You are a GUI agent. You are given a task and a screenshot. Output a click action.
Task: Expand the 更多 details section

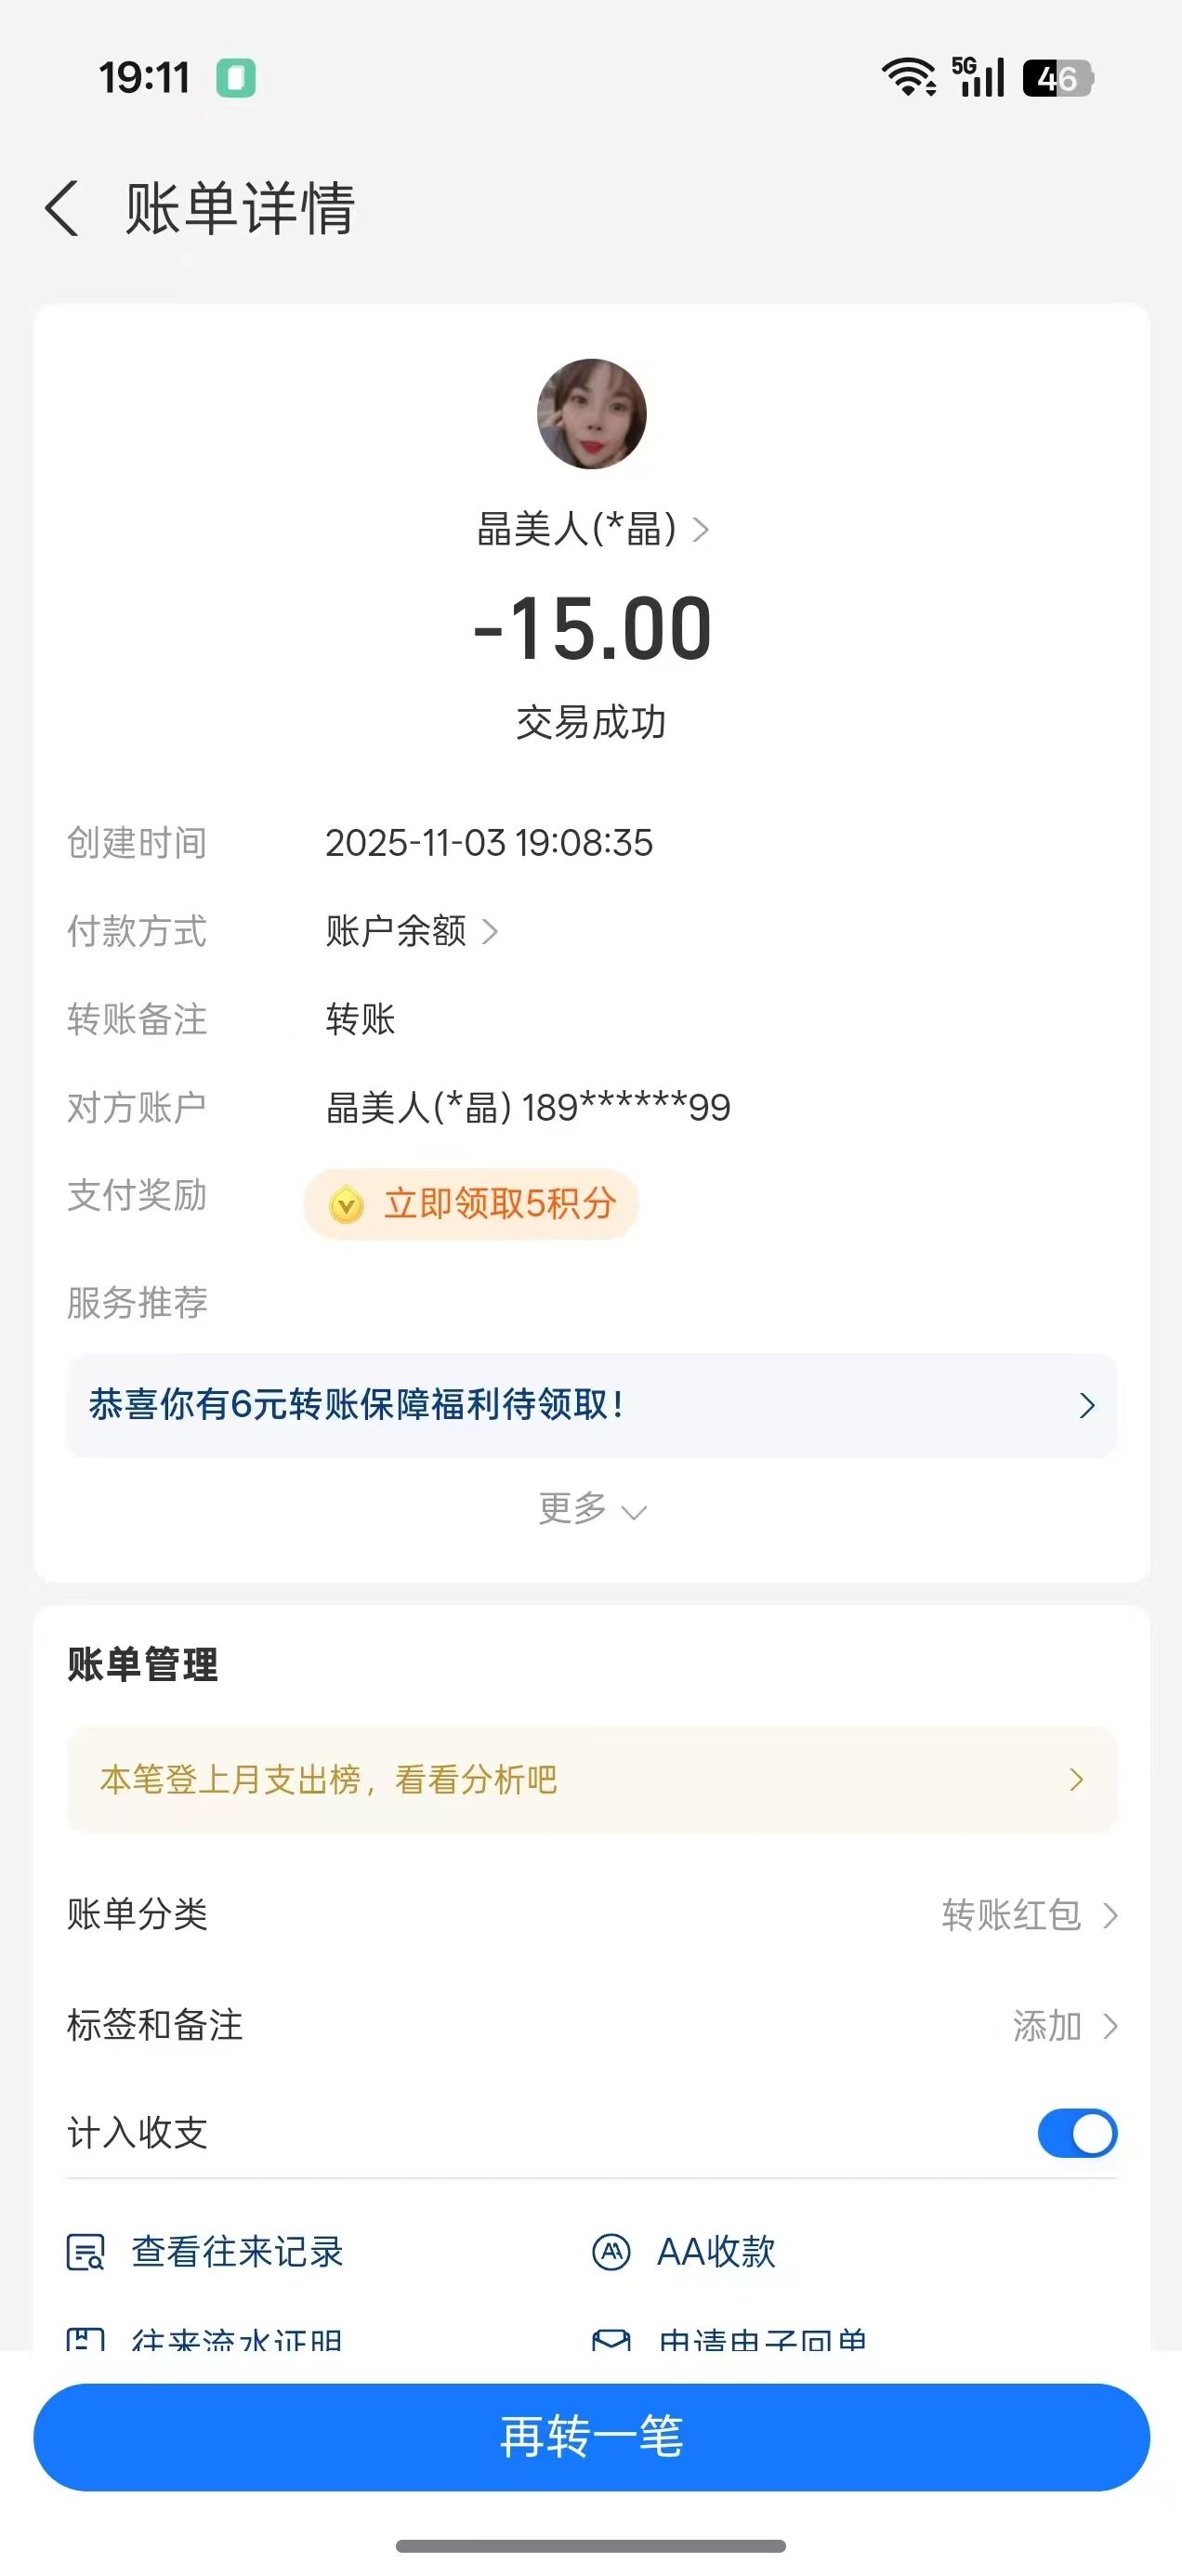(x=591, y=1508)
